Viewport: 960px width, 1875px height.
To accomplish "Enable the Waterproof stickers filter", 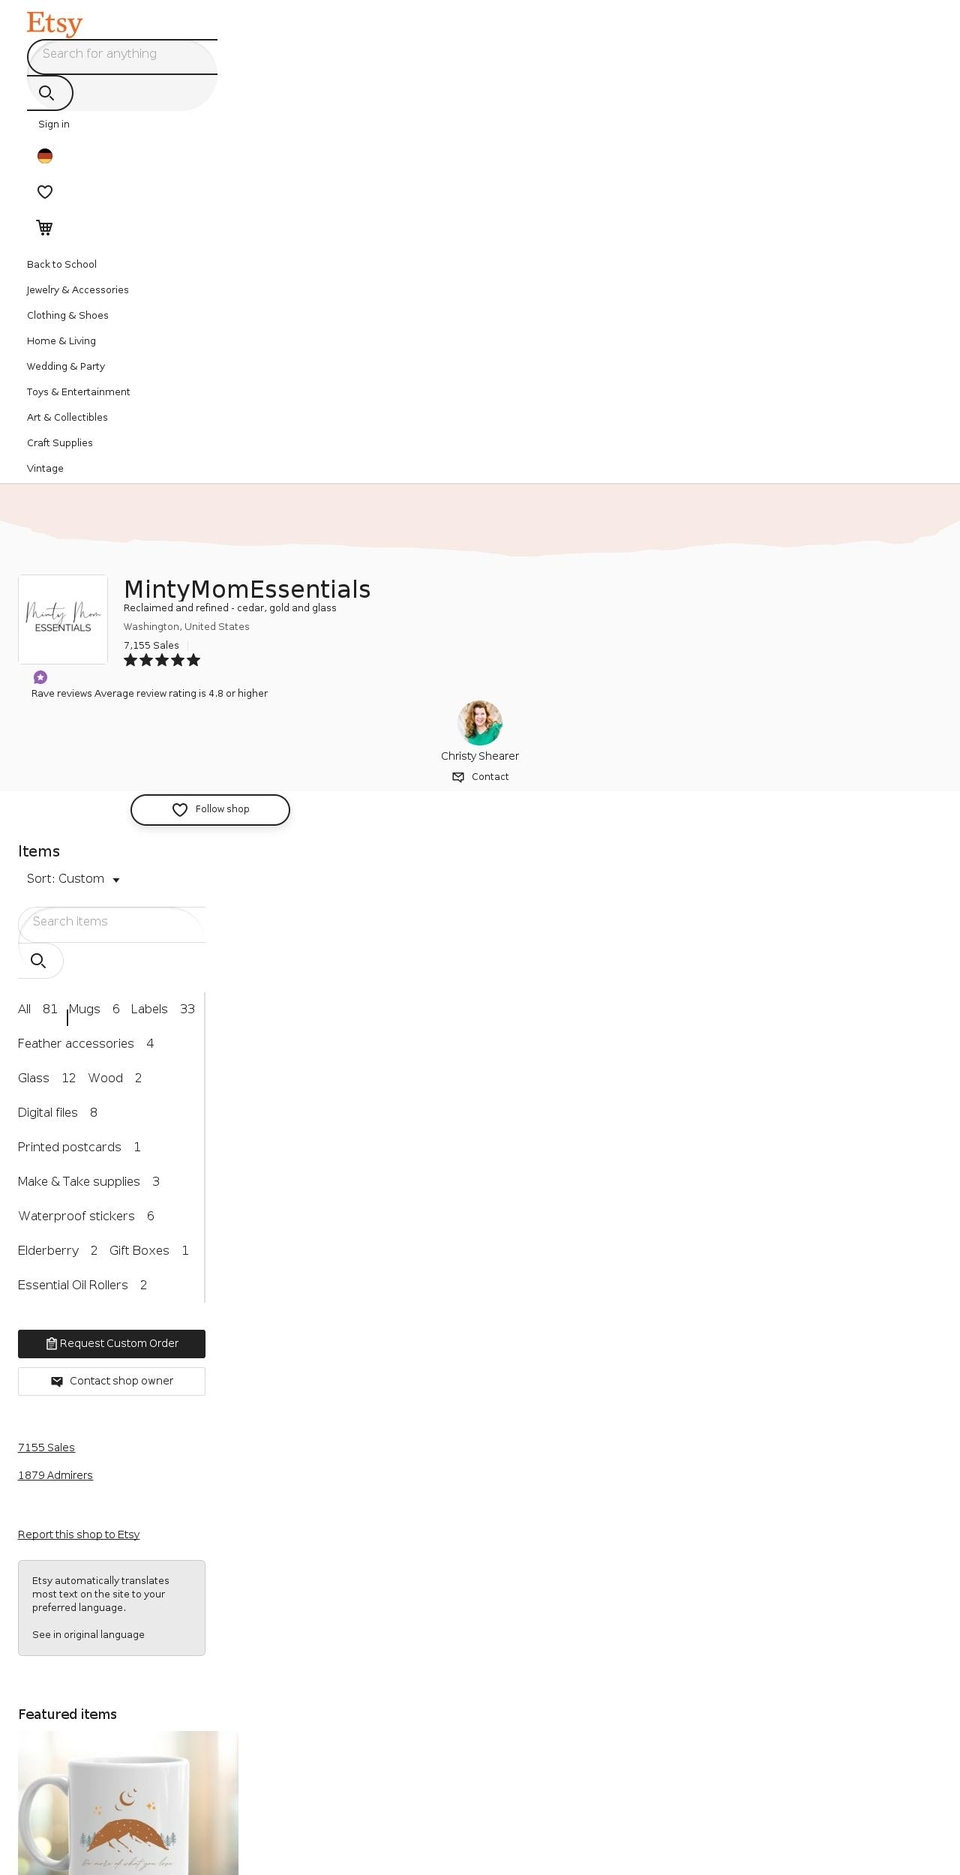I will 76,1215.
